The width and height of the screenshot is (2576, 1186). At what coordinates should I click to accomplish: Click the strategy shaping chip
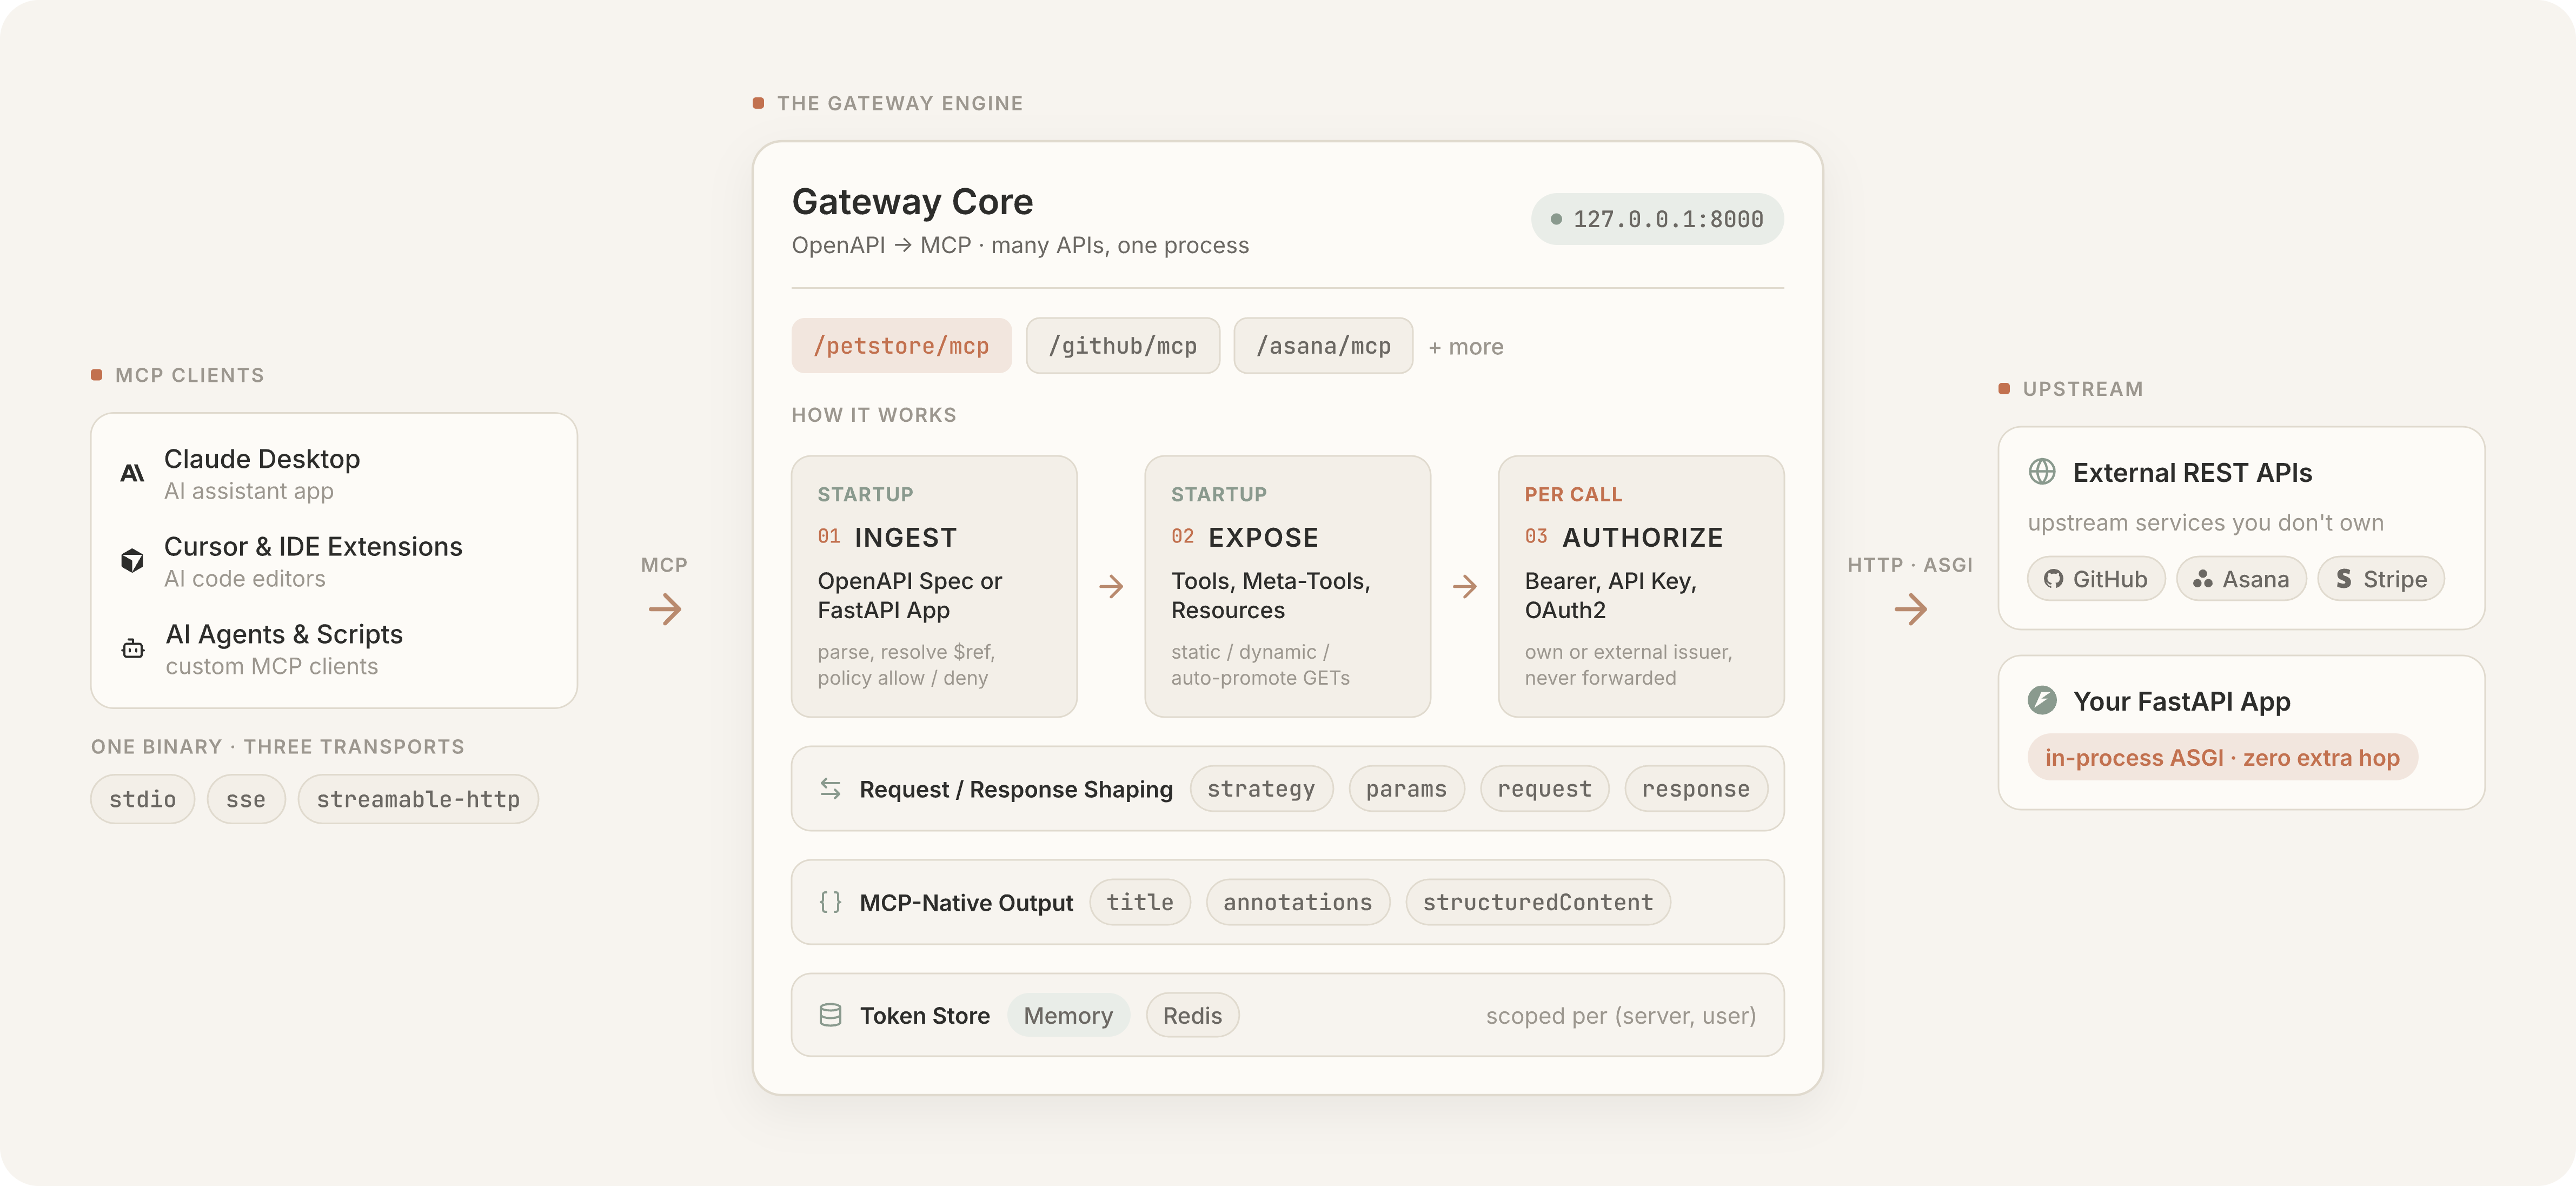click(x=1261, y=788)
